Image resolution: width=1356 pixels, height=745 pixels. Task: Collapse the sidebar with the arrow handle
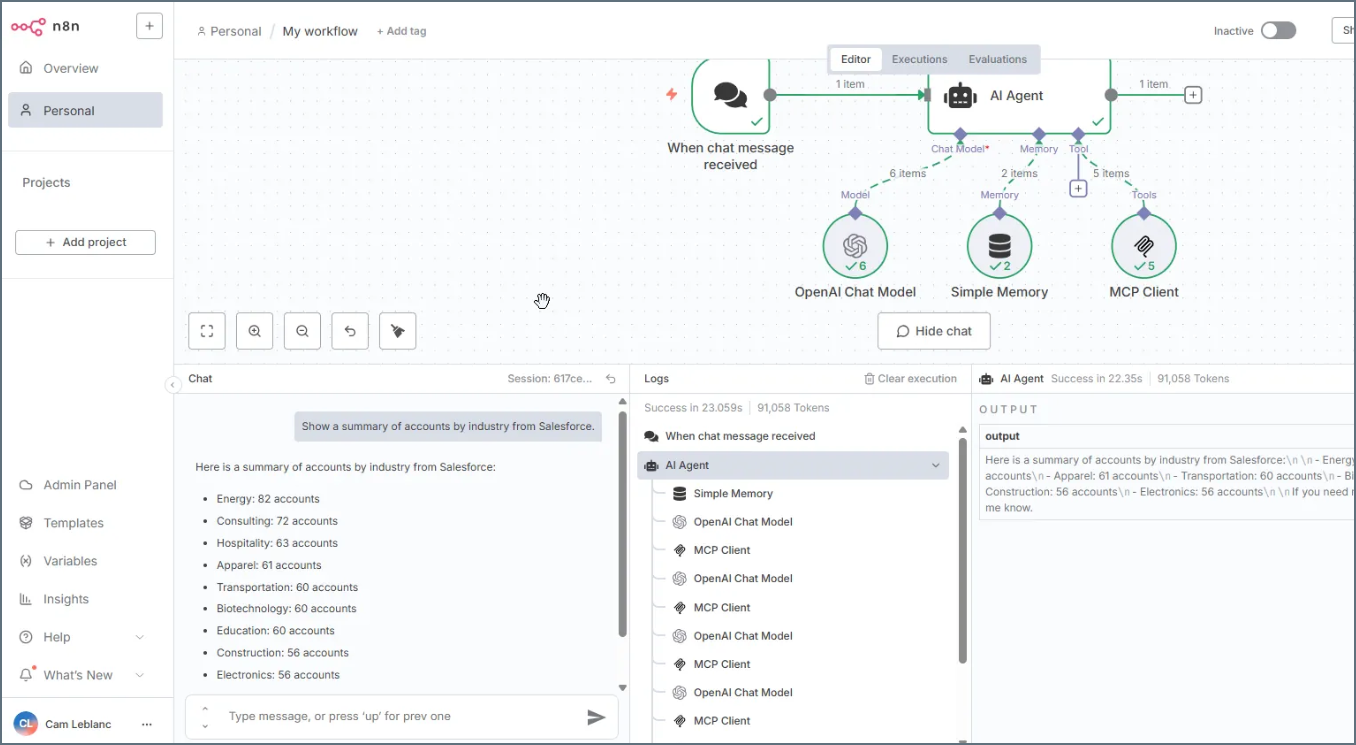pos(173,385)
